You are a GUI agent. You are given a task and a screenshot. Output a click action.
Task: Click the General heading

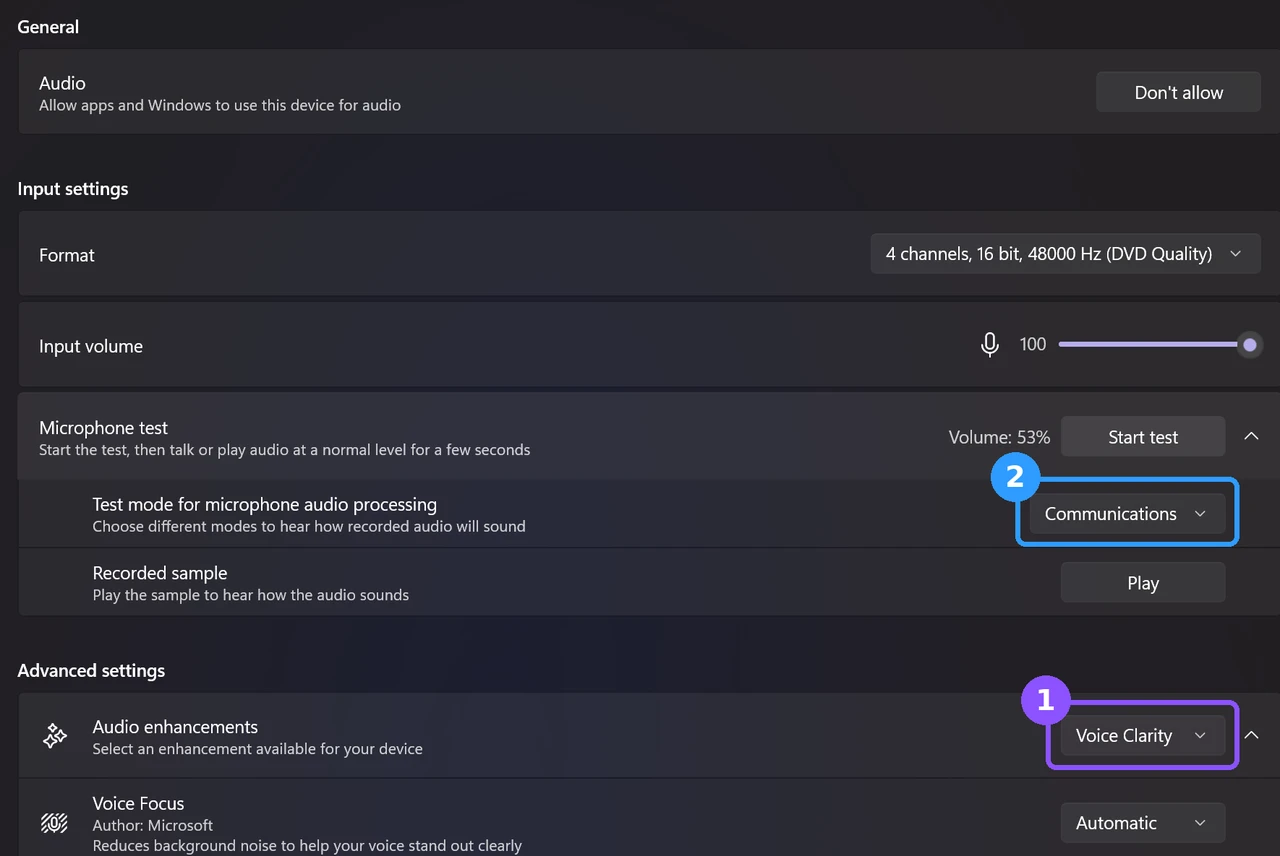pos(48,27)
